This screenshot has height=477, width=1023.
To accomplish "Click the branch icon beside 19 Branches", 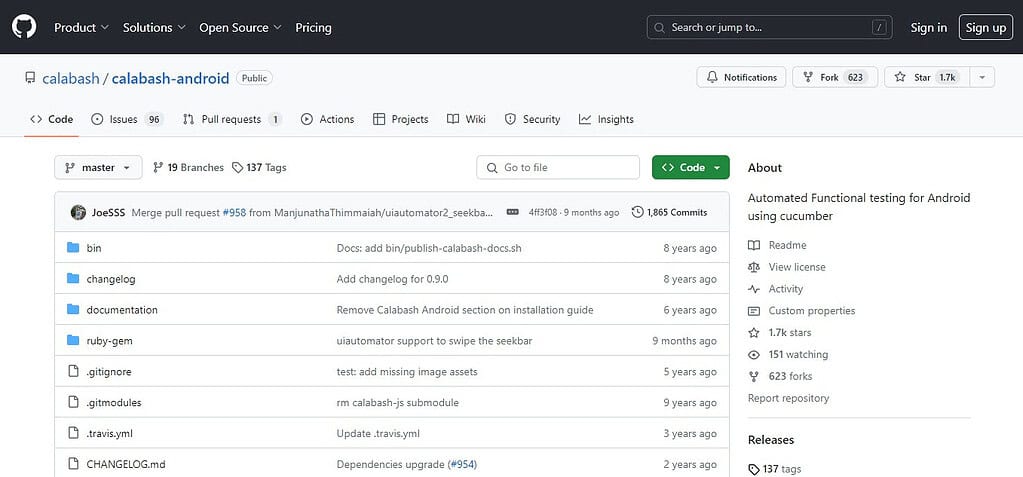I will [x=158, y=168].
